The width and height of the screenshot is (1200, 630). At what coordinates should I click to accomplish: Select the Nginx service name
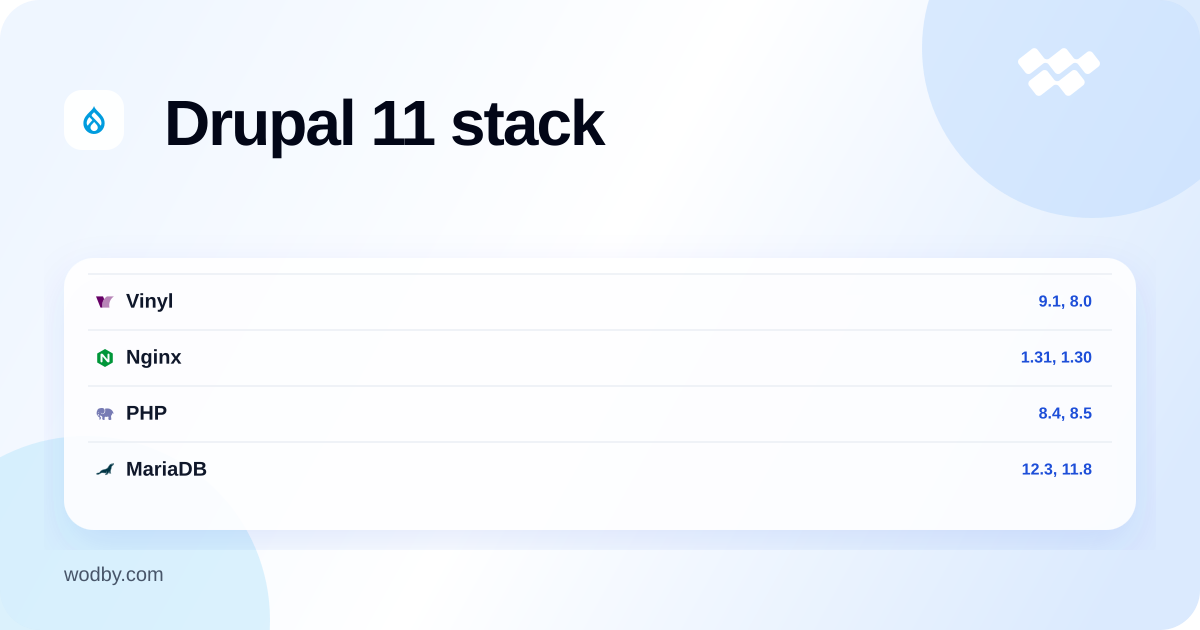click(153, 357)
